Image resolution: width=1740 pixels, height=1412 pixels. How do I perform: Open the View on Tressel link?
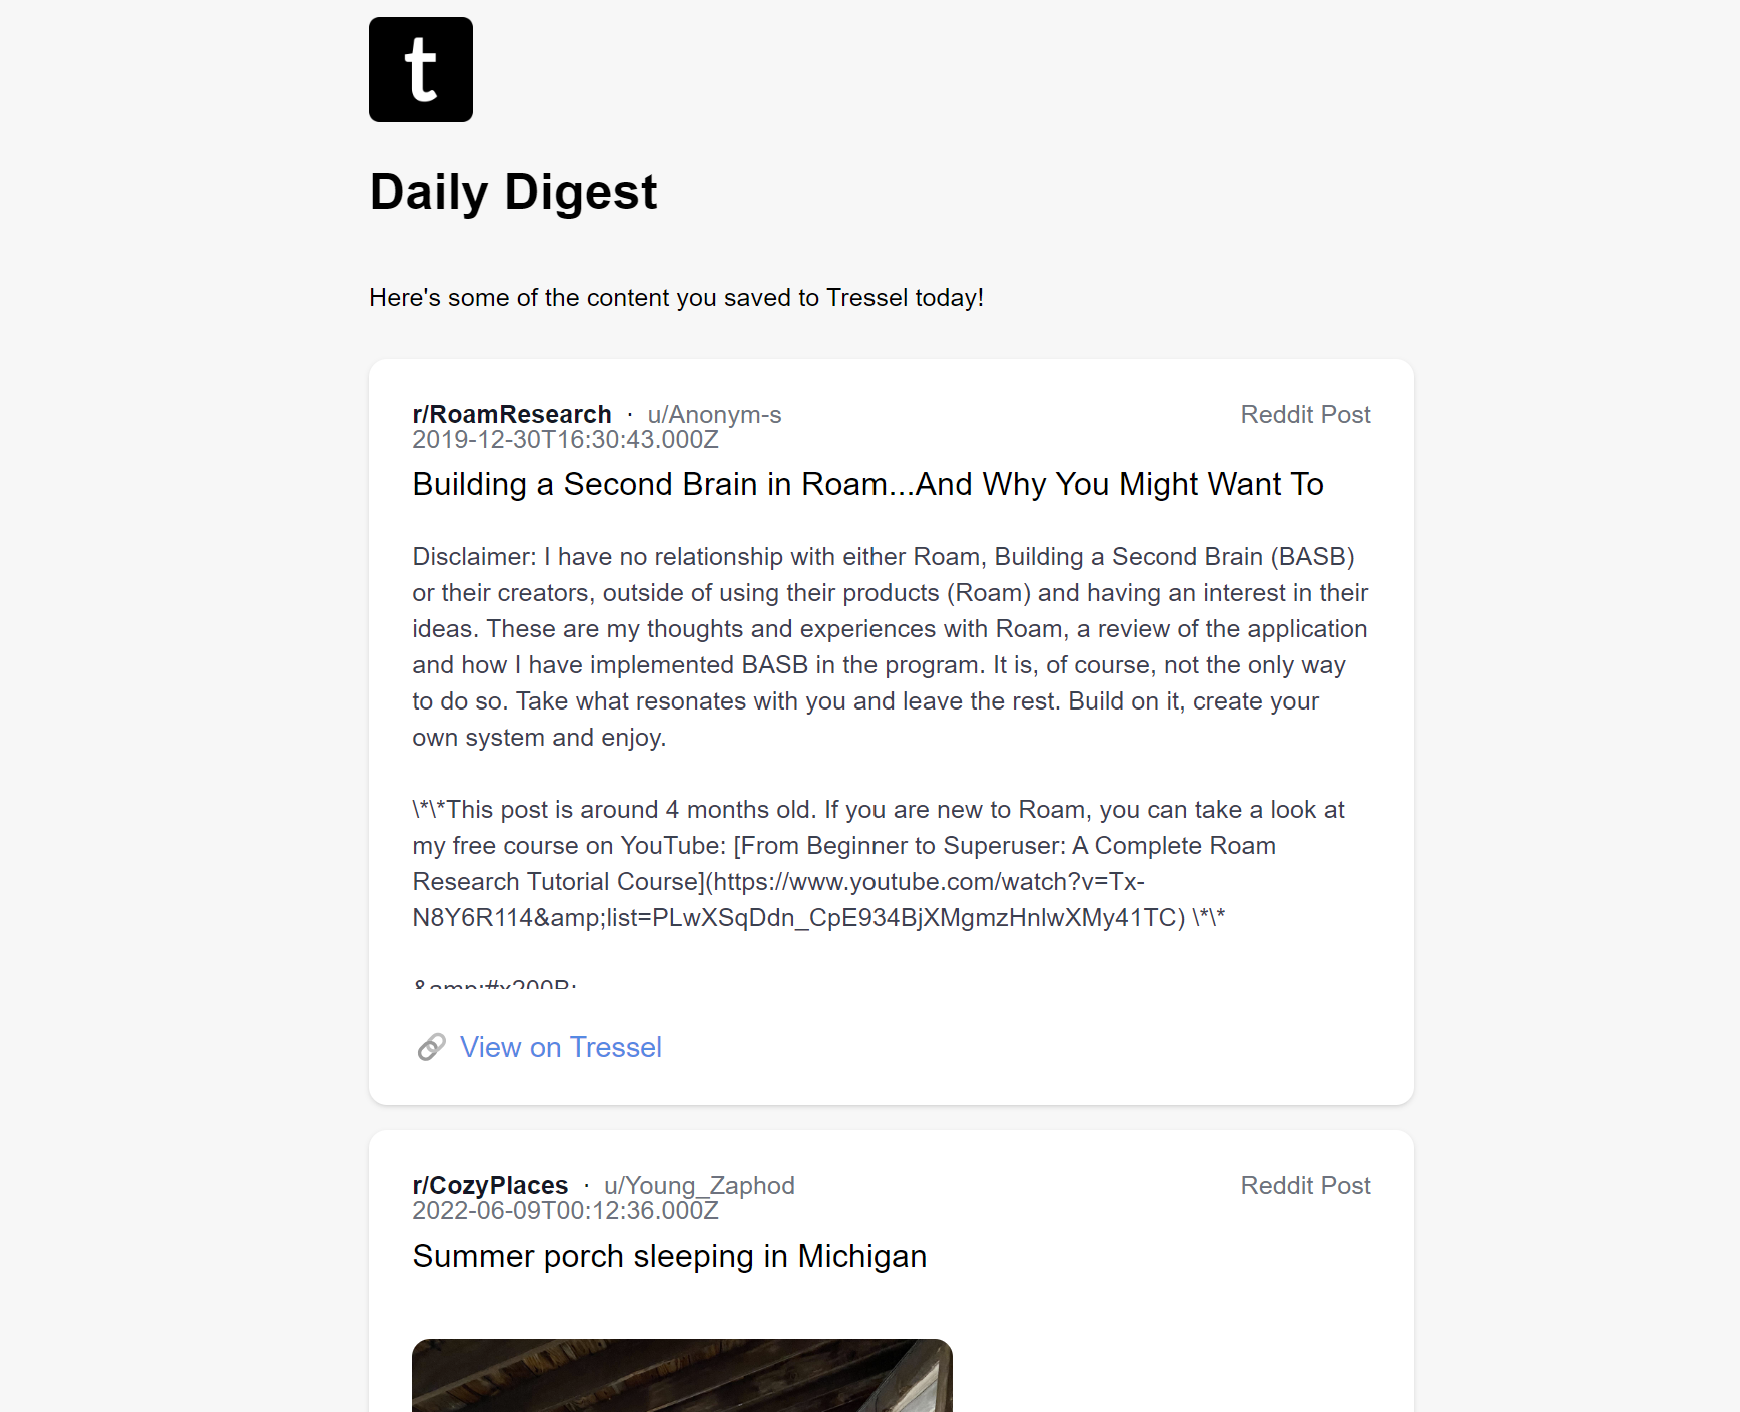click(560, 1047)
